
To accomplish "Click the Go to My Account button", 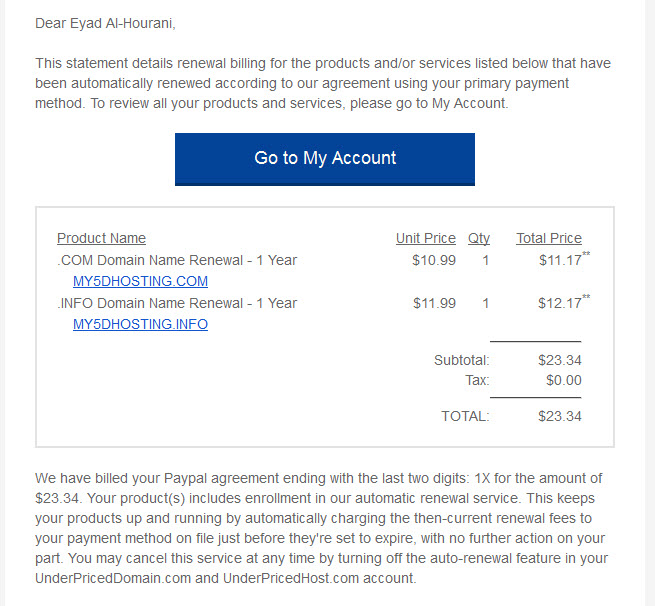I will (325, 159).
